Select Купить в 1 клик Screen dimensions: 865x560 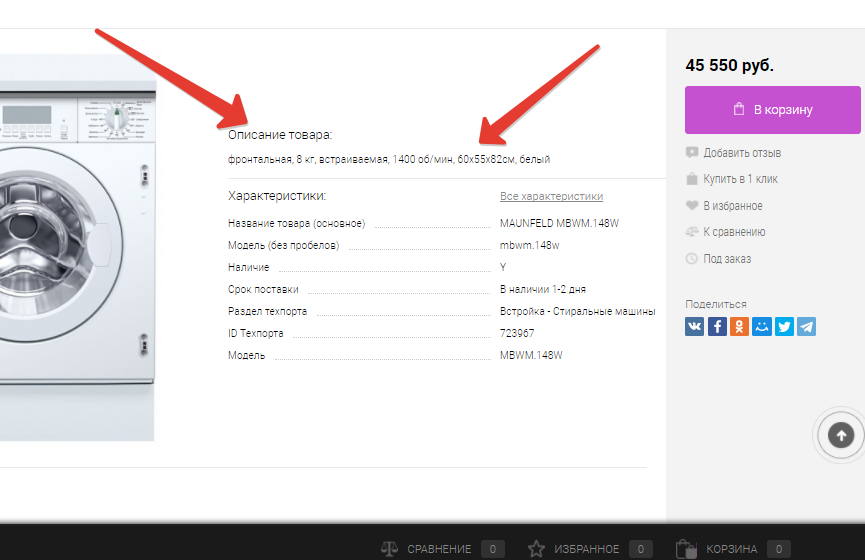(x=740, y=179)
